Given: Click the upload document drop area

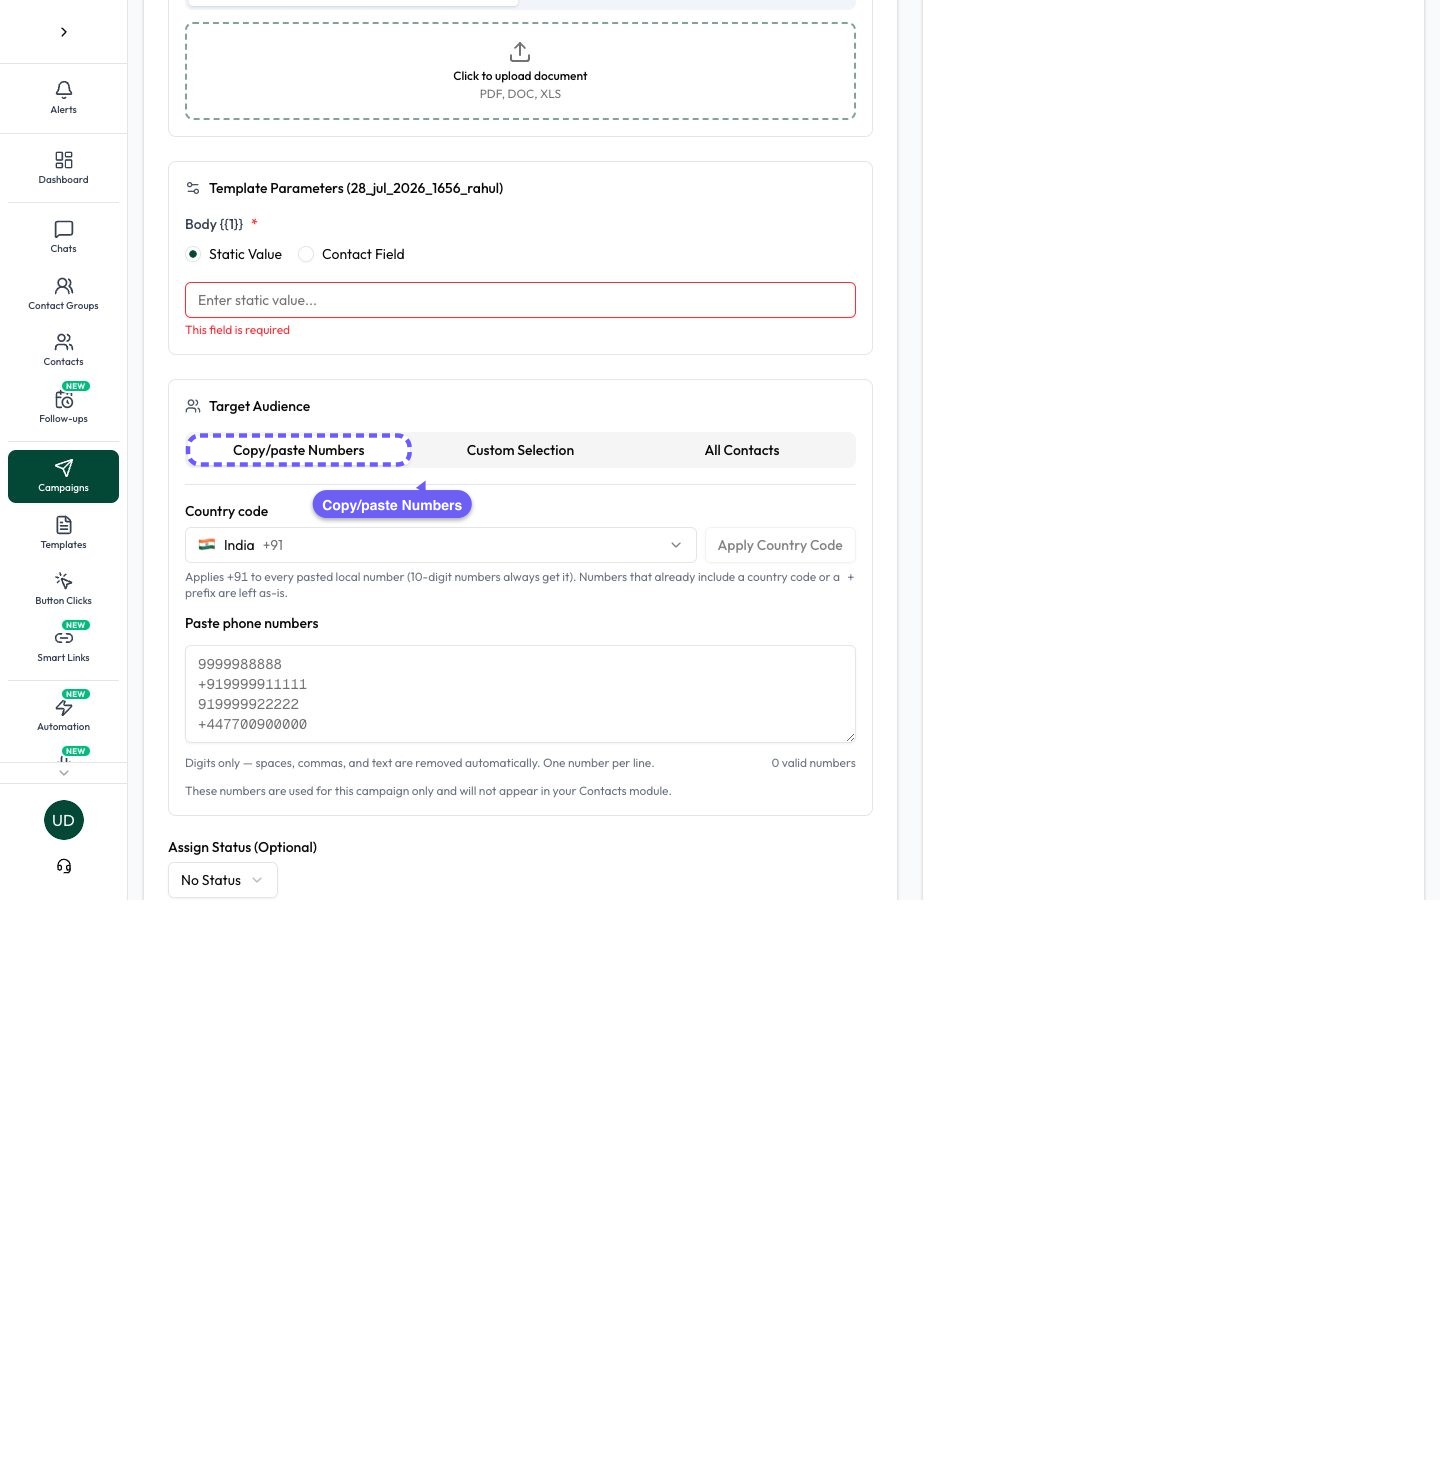Looking at the screenshot, I should (520, 71).
